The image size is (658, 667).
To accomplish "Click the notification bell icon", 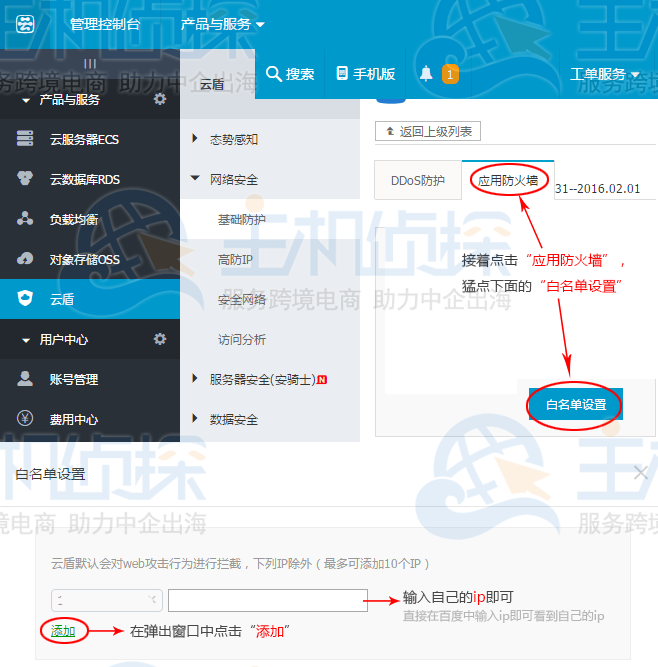I will point(426,74).
